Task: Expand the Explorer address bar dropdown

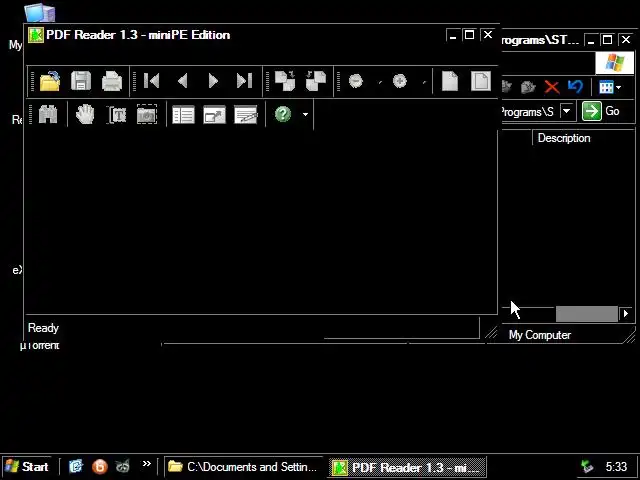Action: (x=567, y=111)
